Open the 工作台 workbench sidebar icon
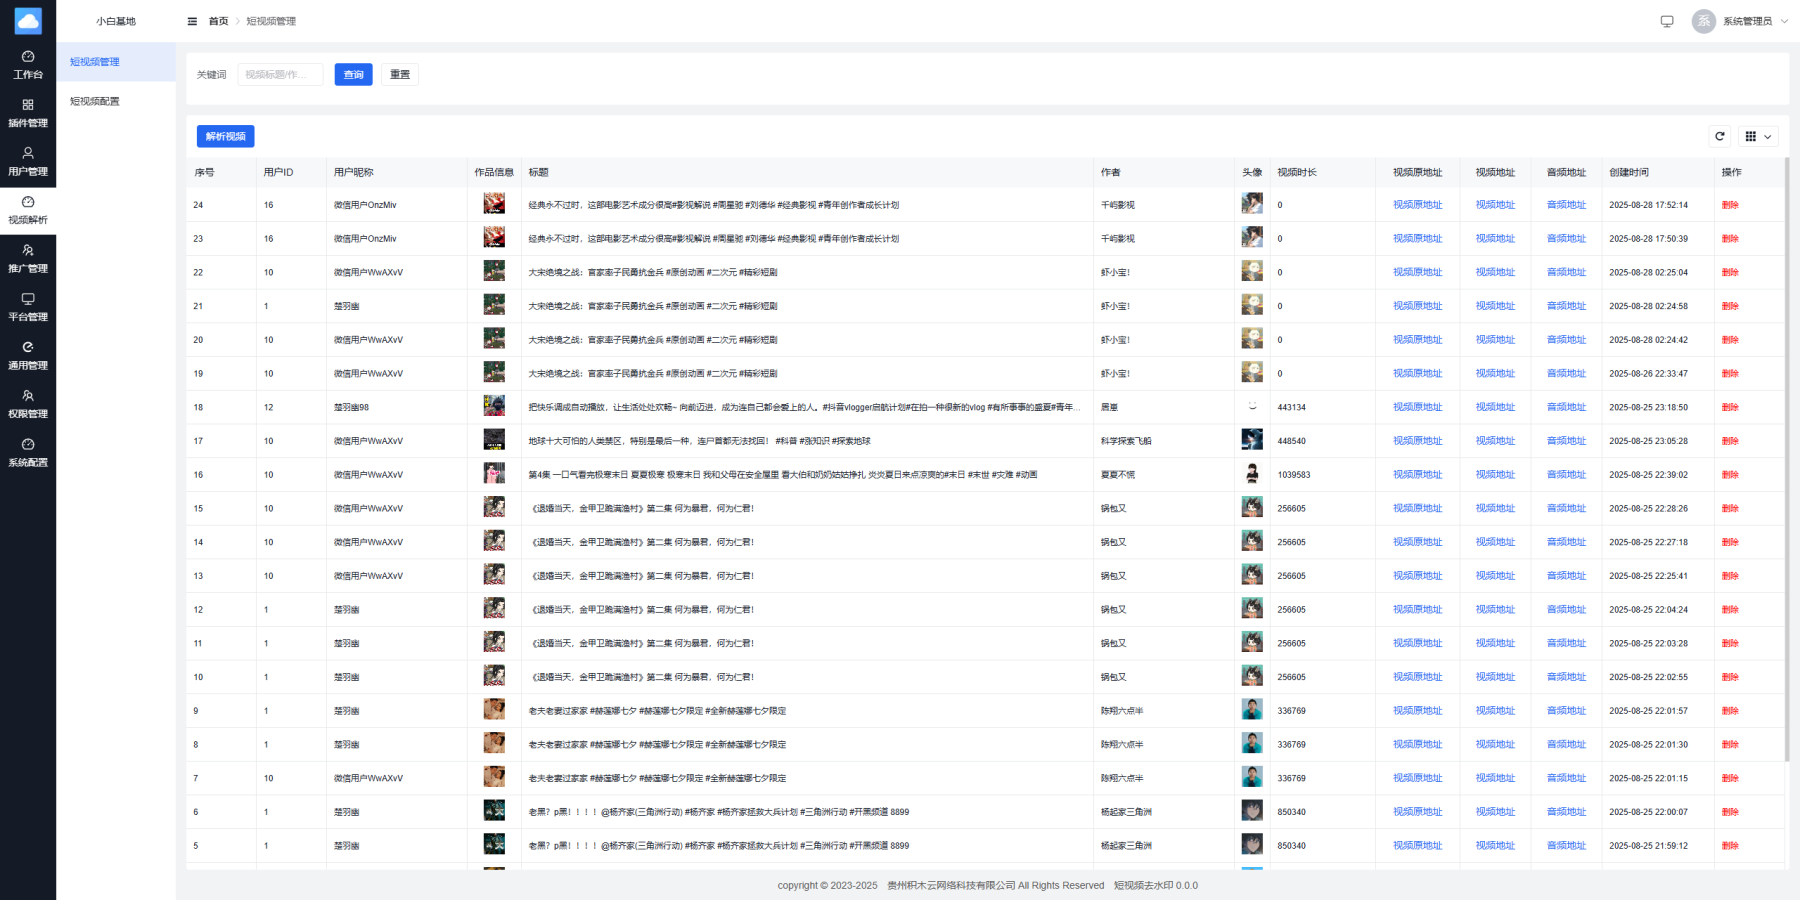Screen dimensions: 1800x900 click(x=28, y=65)
